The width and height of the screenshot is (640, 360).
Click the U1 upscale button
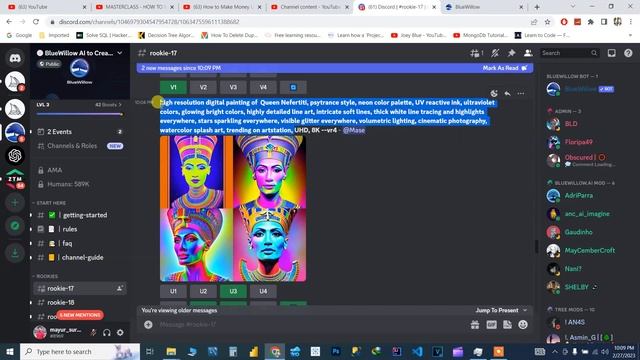(173, 291)
